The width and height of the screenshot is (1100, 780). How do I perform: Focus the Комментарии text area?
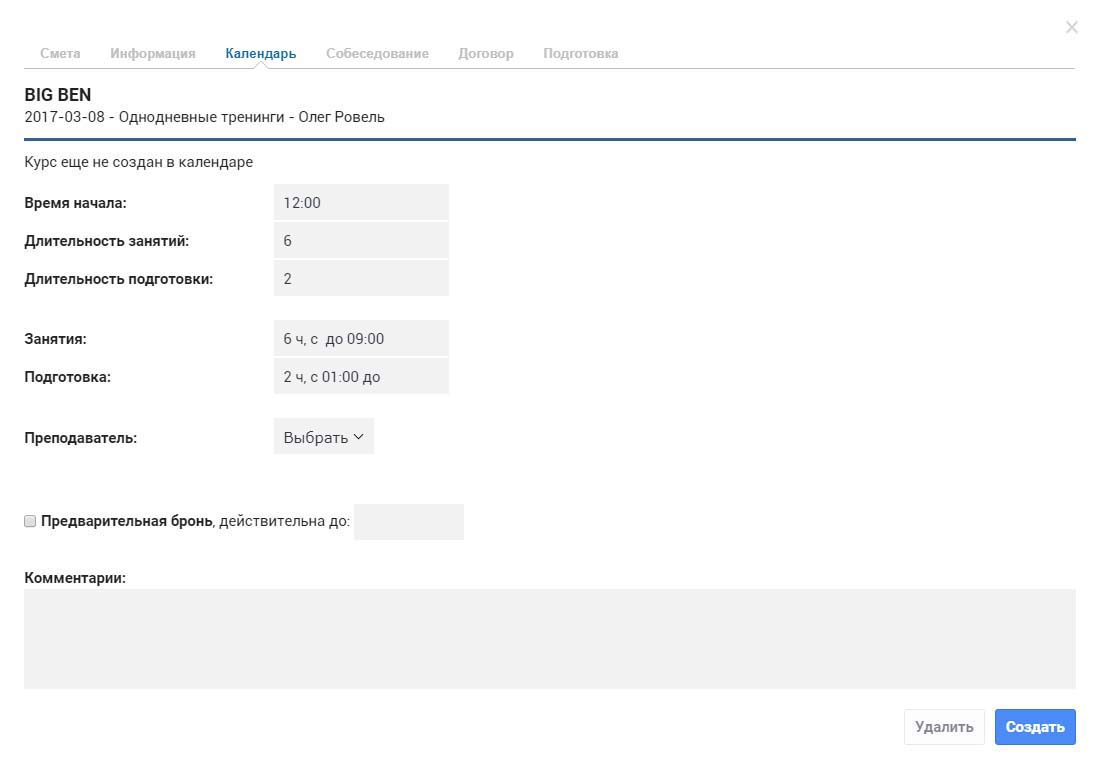(550, 639)
